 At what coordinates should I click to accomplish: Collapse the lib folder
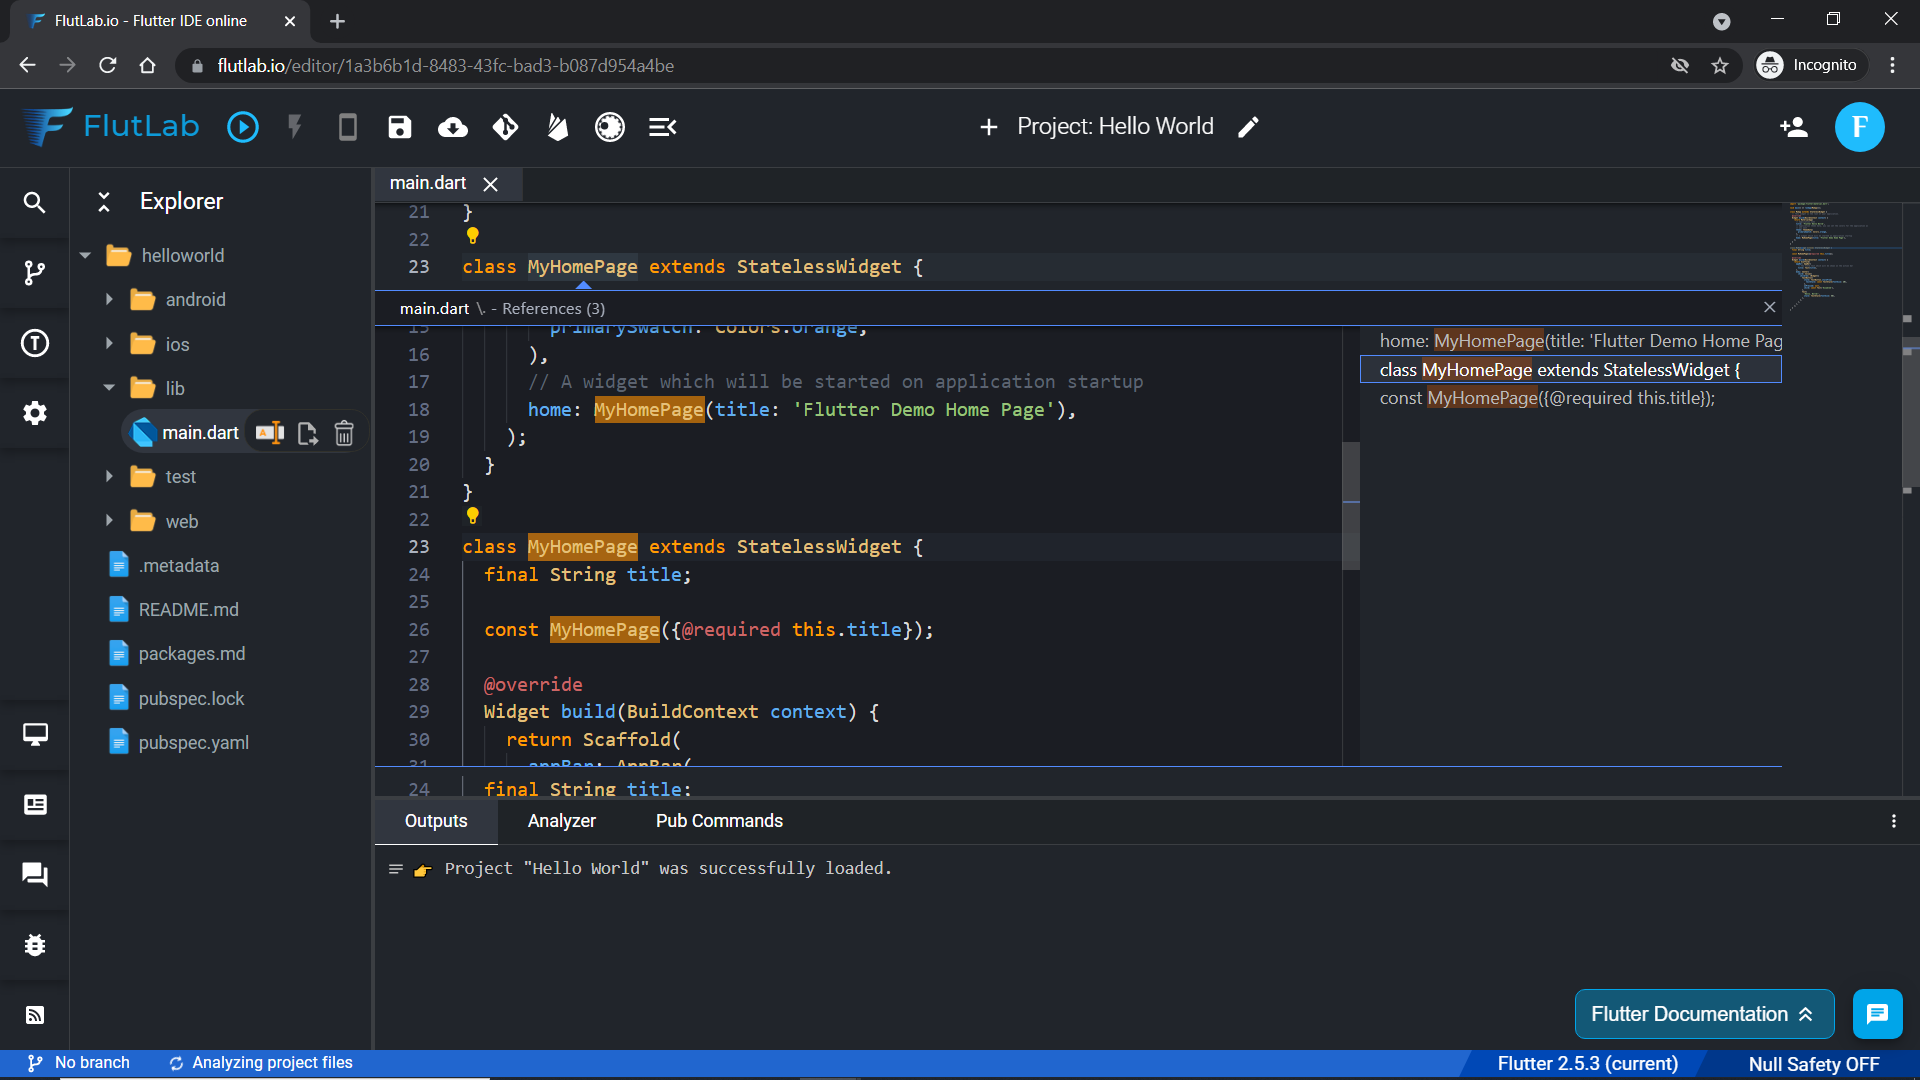pyautogui.click(x=109, y=388)
